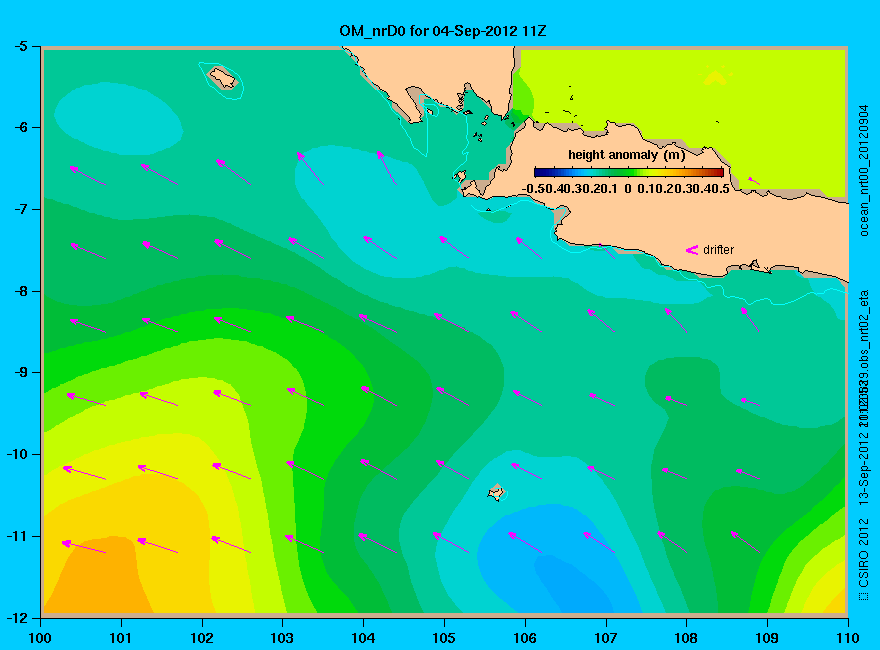Click the latitude label -10
The image size is (880, 650).
point(17,454)
